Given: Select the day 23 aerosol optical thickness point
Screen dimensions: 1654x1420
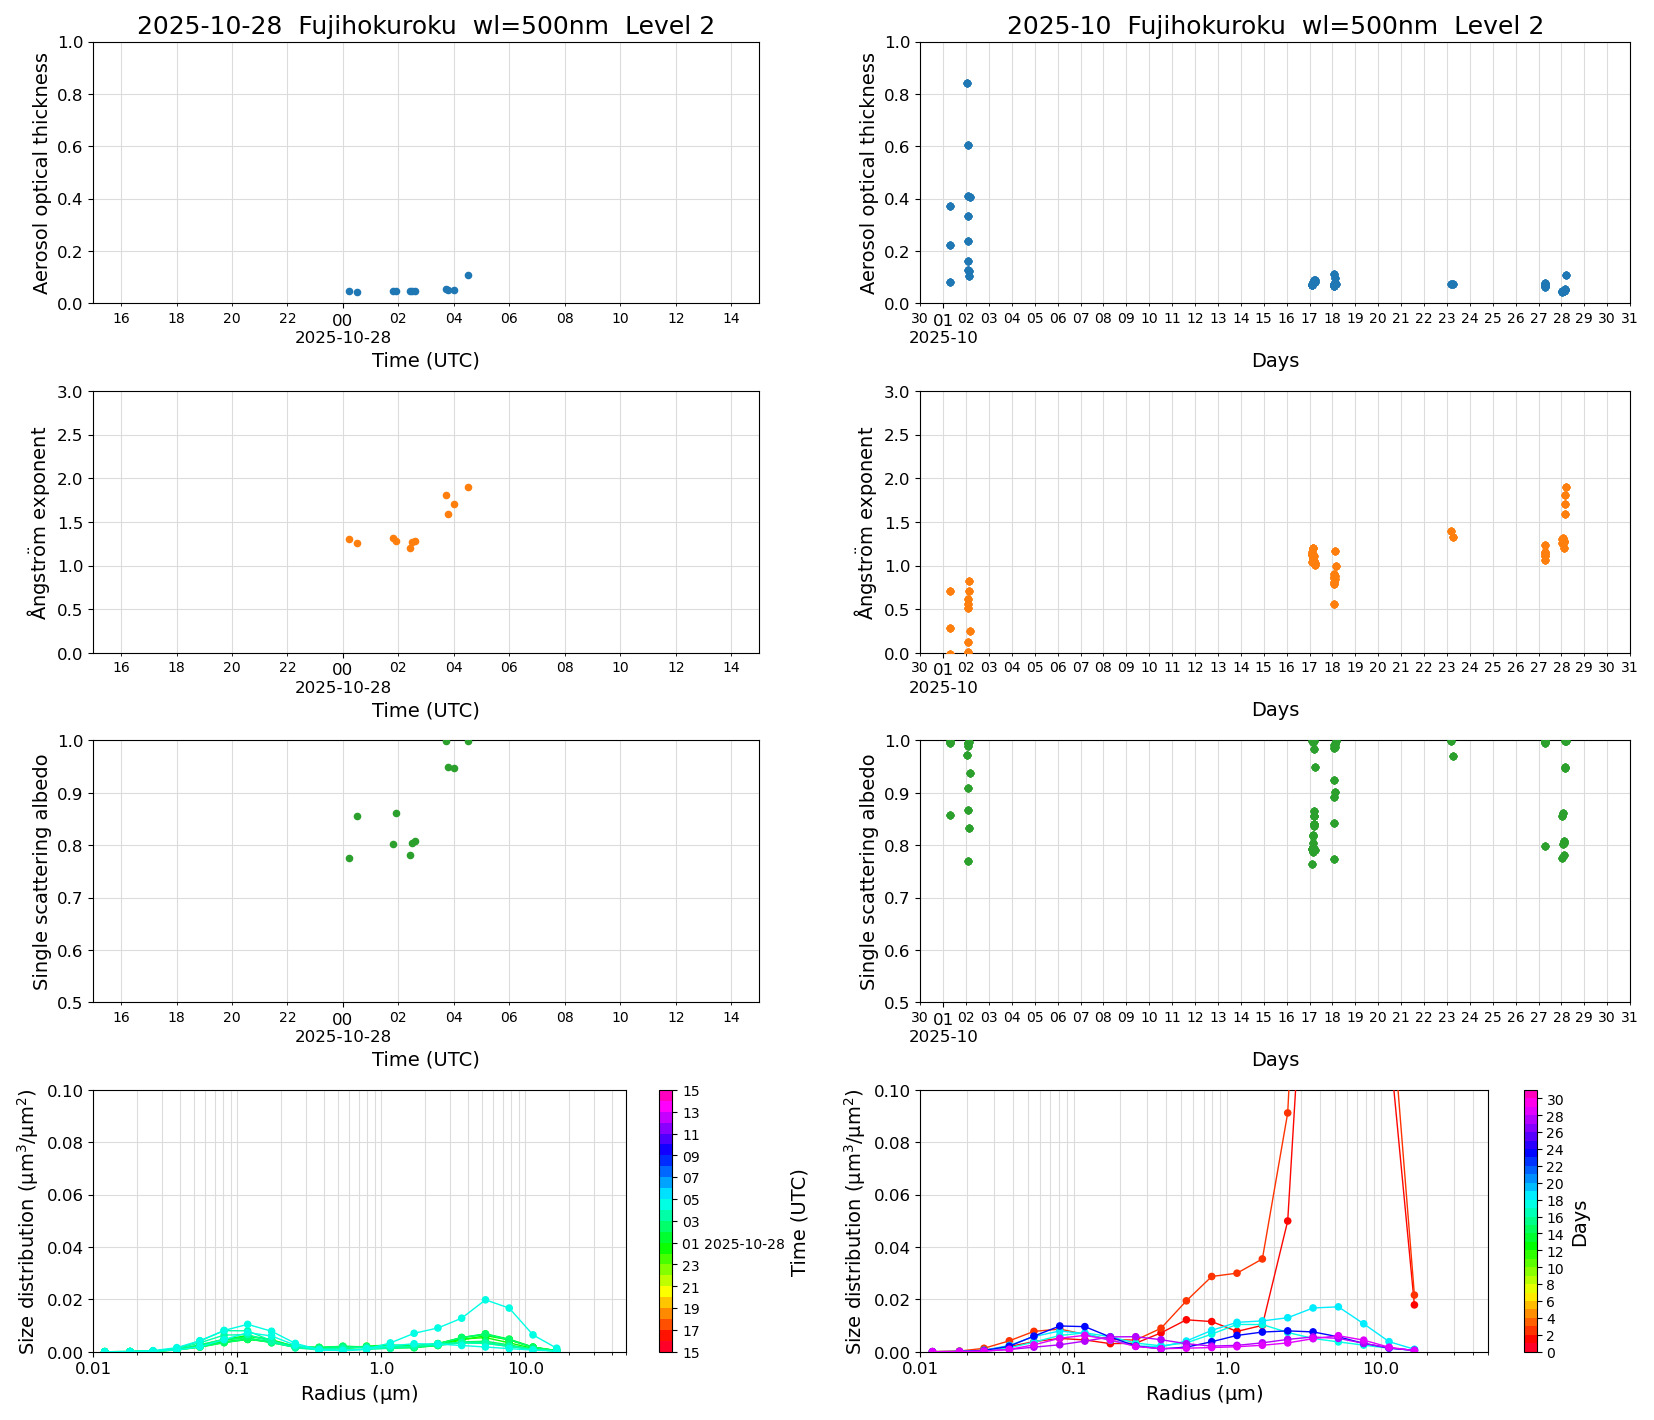Looking at the screenshot, I should pyautogui.click(x=1452, y=284).
